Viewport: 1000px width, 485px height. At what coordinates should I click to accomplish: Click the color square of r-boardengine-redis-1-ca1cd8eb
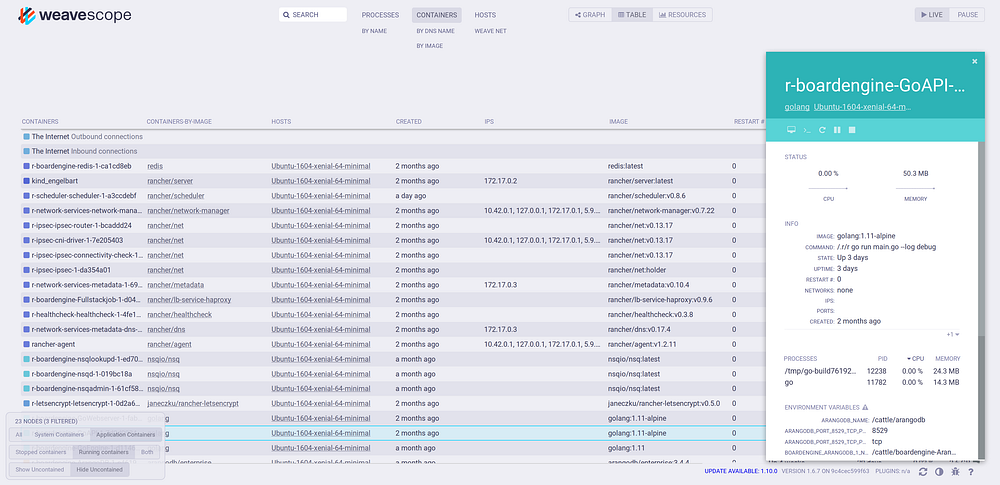[26, 166]
